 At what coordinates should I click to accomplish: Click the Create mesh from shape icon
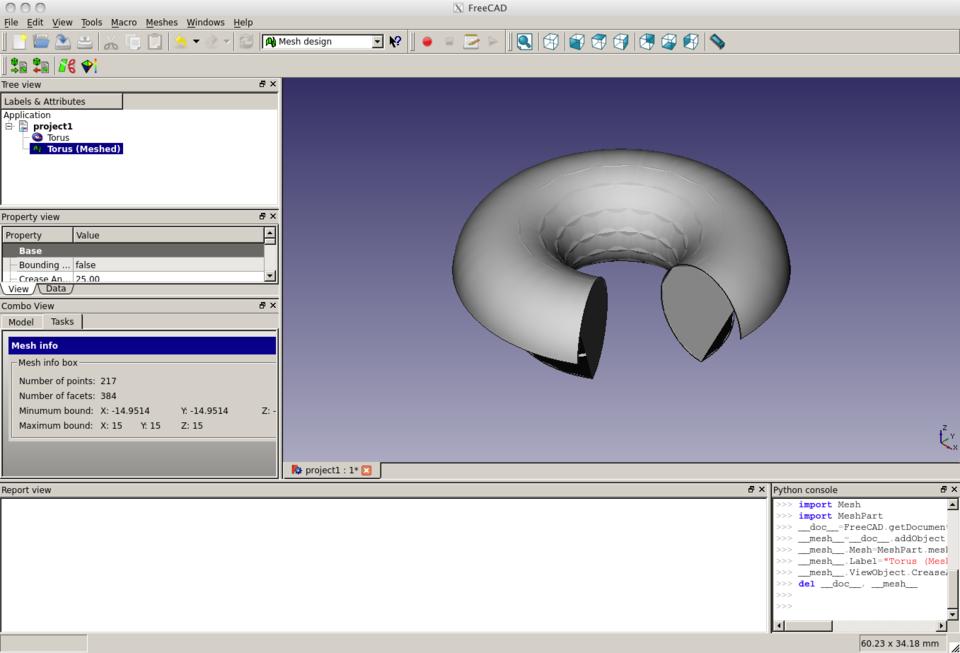[66, 66]
